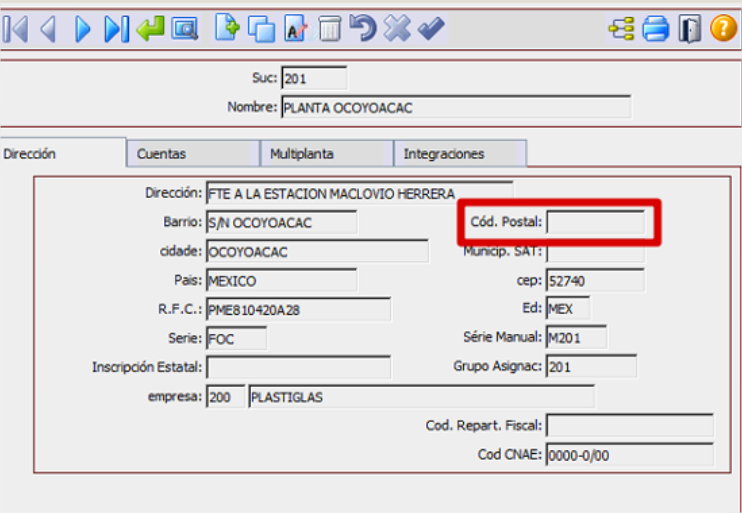Open the Integraciones tab
The image size is (742, 513).
click(460, 153)
